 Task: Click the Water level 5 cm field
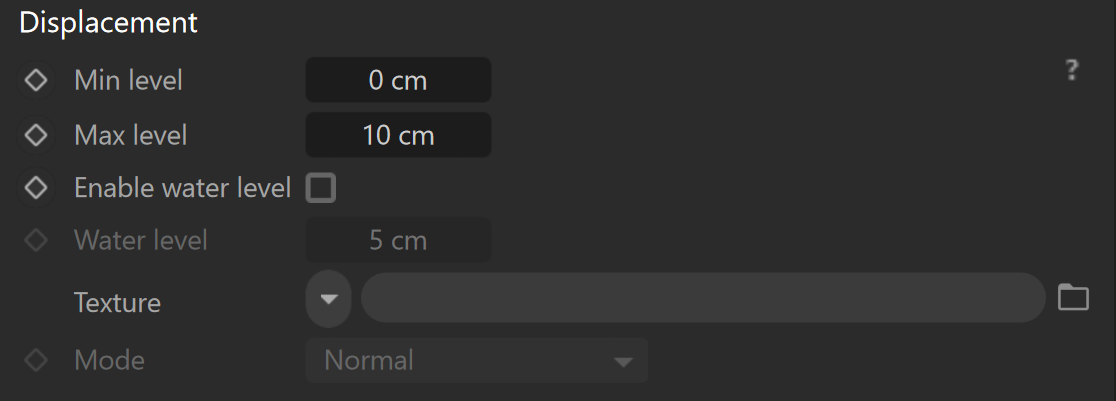tap(399, 240)
